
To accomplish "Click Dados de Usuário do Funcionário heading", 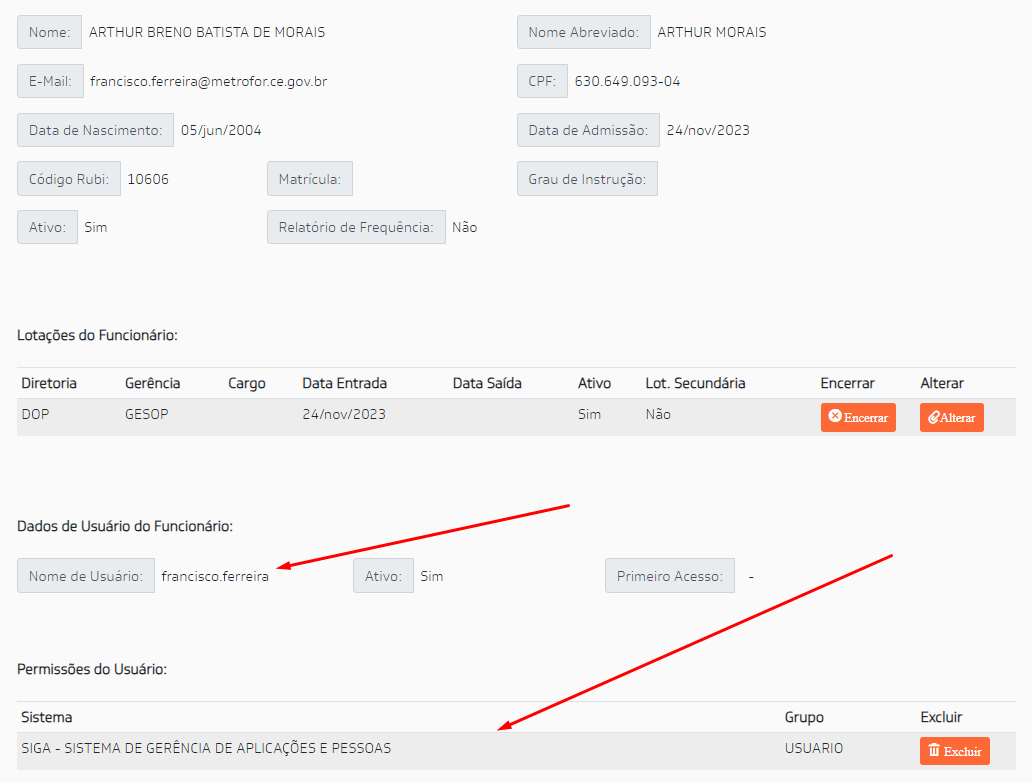I will point(125,526).
